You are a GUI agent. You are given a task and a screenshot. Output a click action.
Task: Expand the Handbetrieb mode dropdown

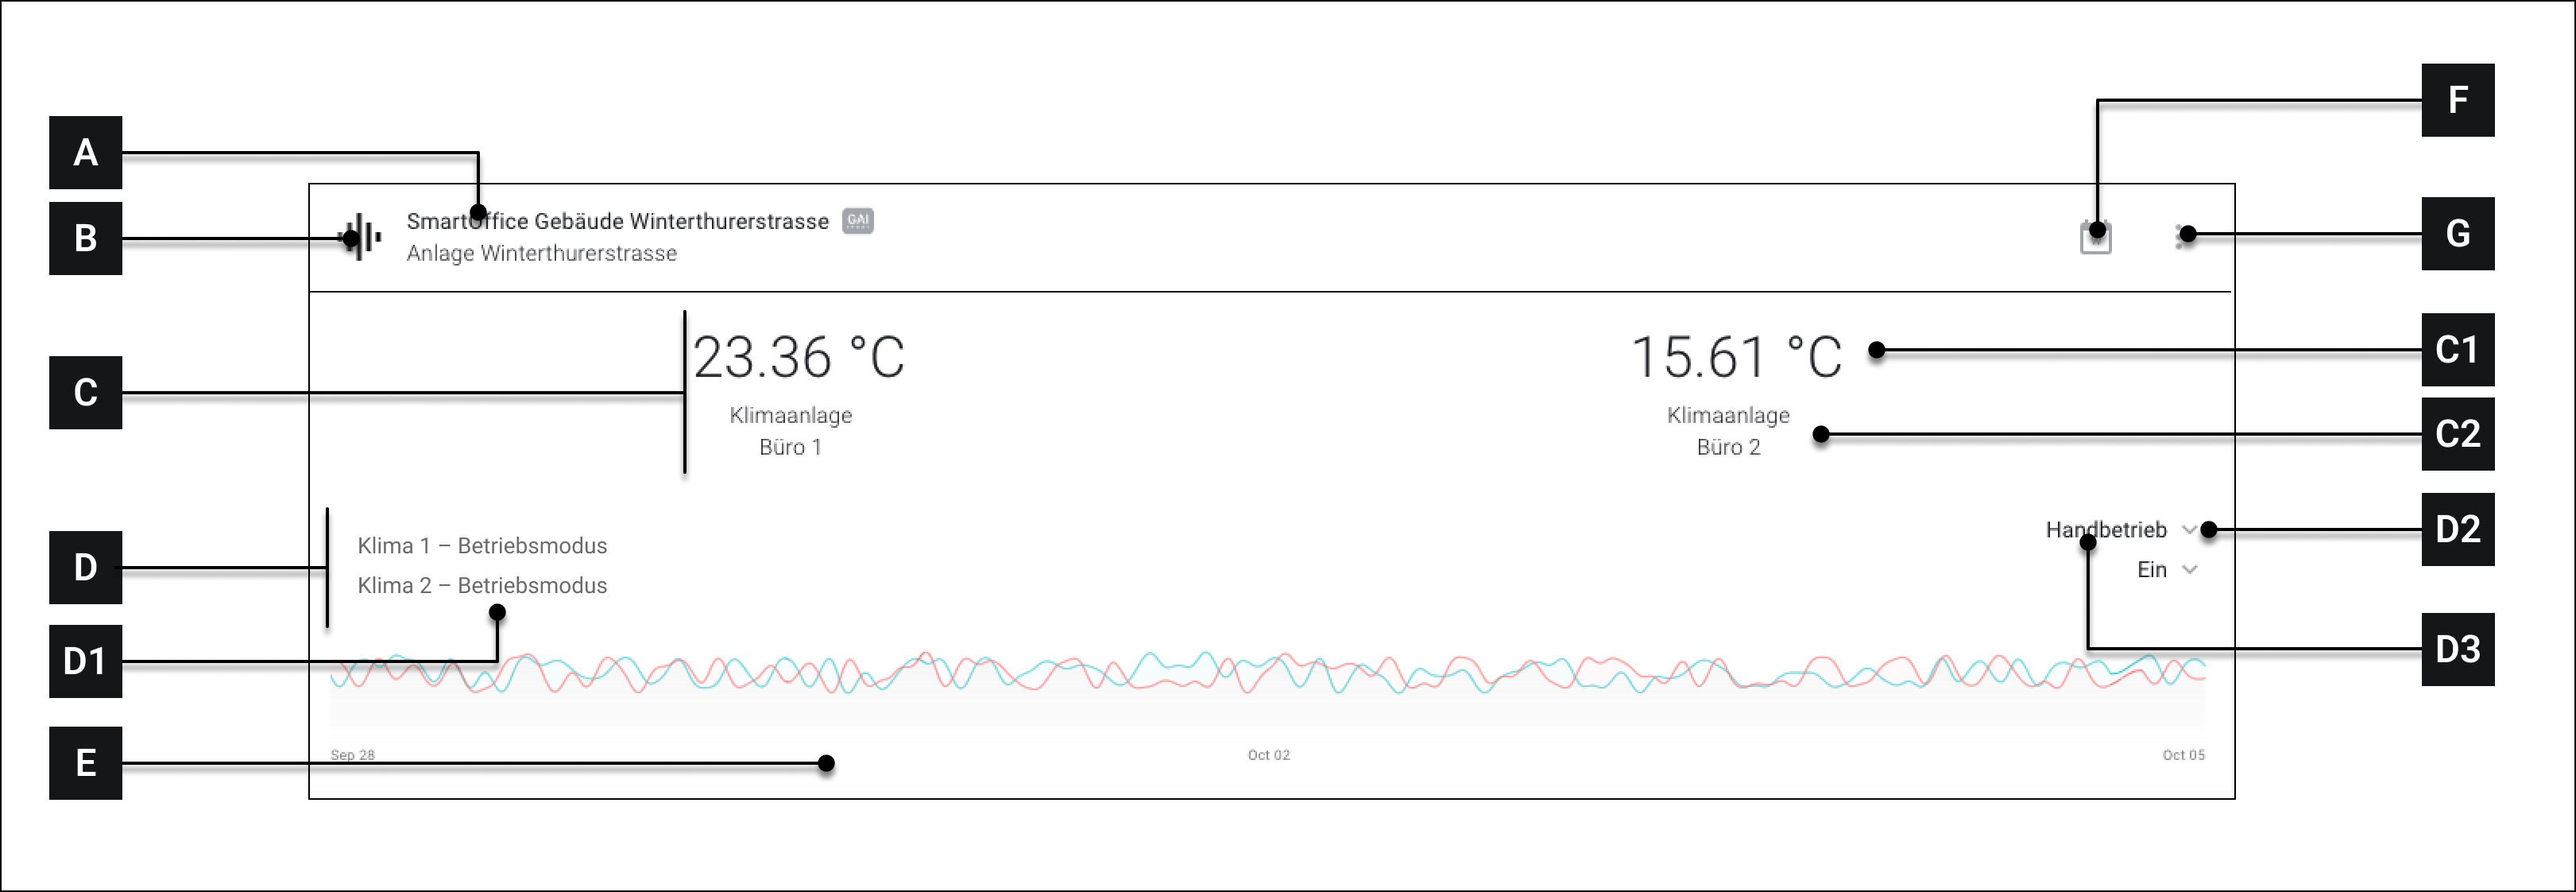point(2120,530)
